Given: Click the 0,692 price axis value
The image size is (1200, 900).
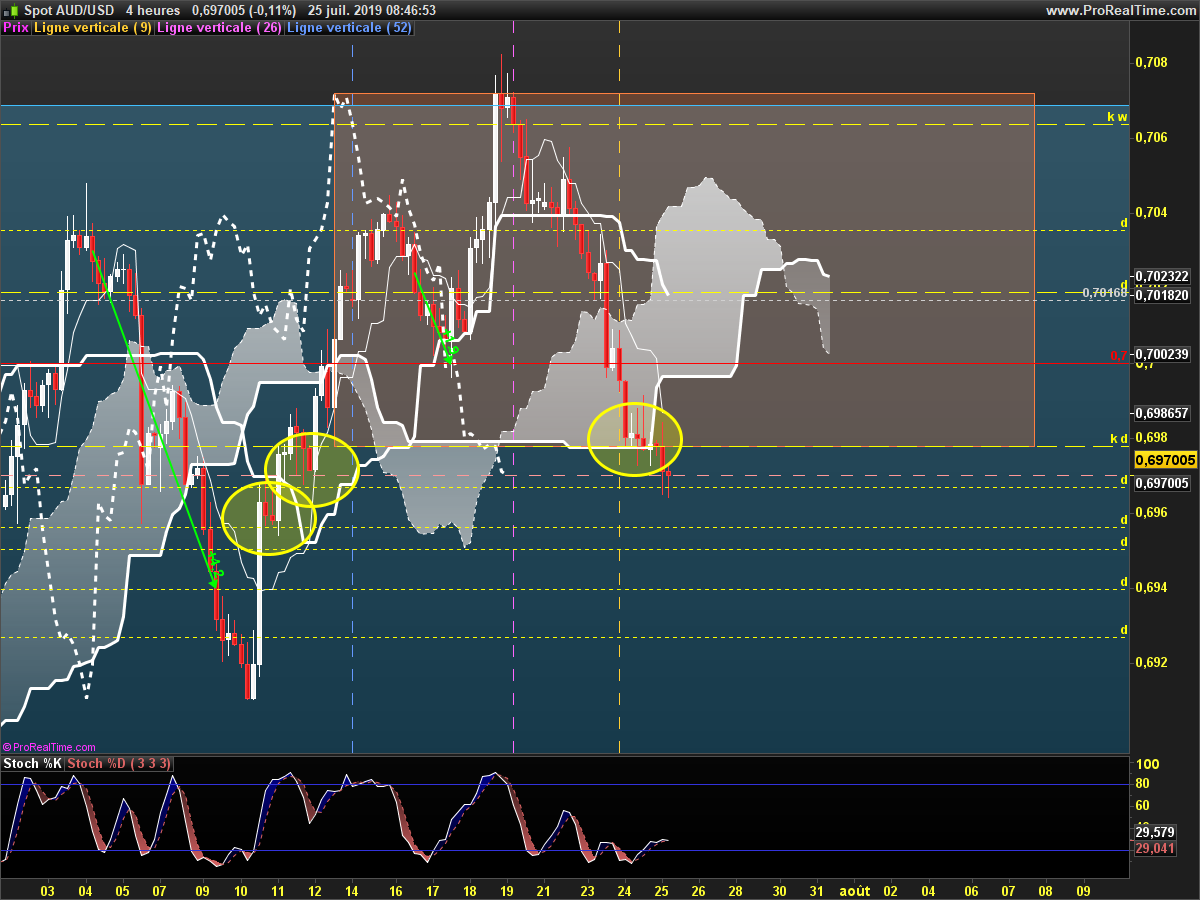Looking at the screenshot, I should (1151, 662).
